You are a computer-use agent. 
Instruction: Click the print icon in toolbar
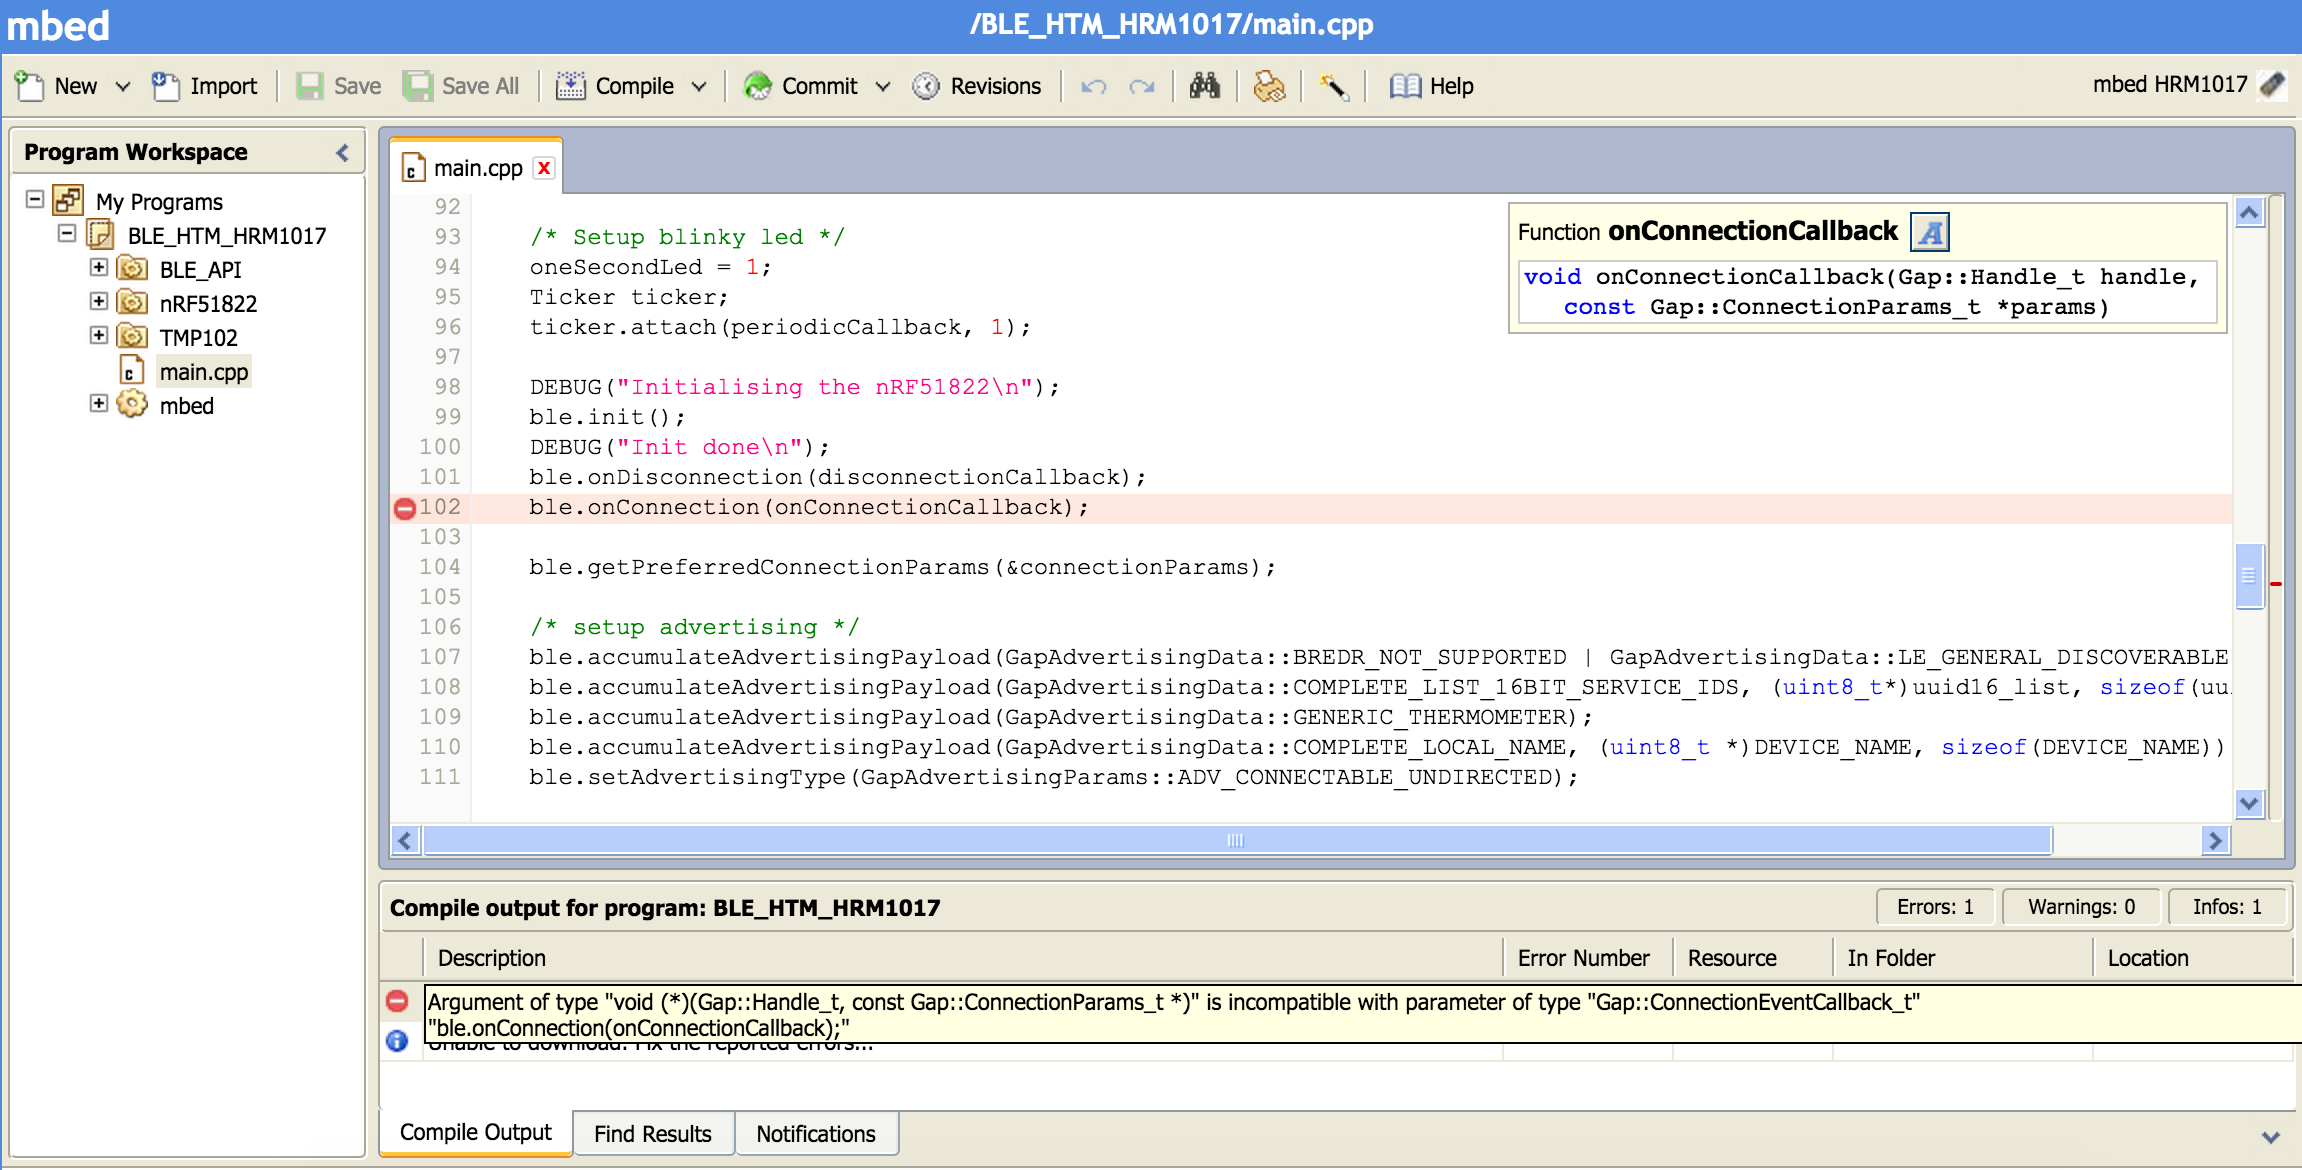tap(1269, 87)
